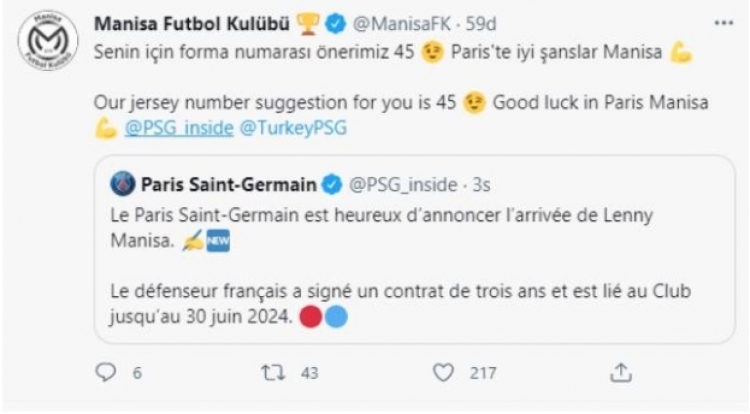Share the tweet via share icon

pyautogui.click(x=620, y=372)
